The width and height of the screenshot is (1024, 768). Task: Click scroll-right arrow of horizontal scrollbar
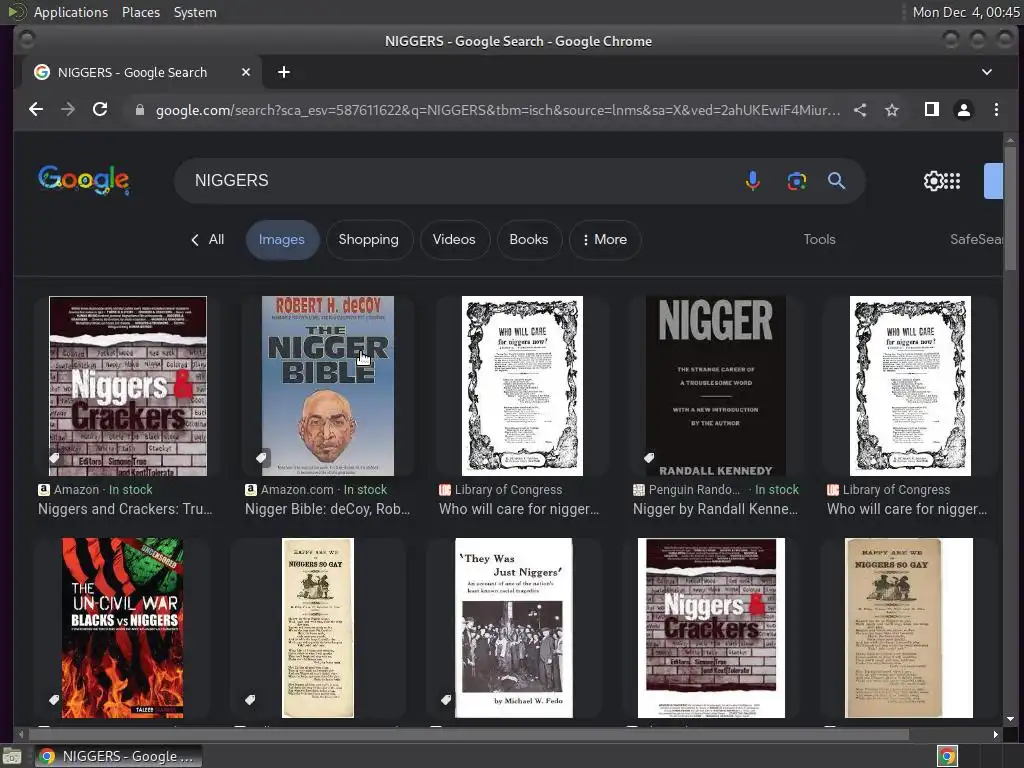(x=995, y=735)
